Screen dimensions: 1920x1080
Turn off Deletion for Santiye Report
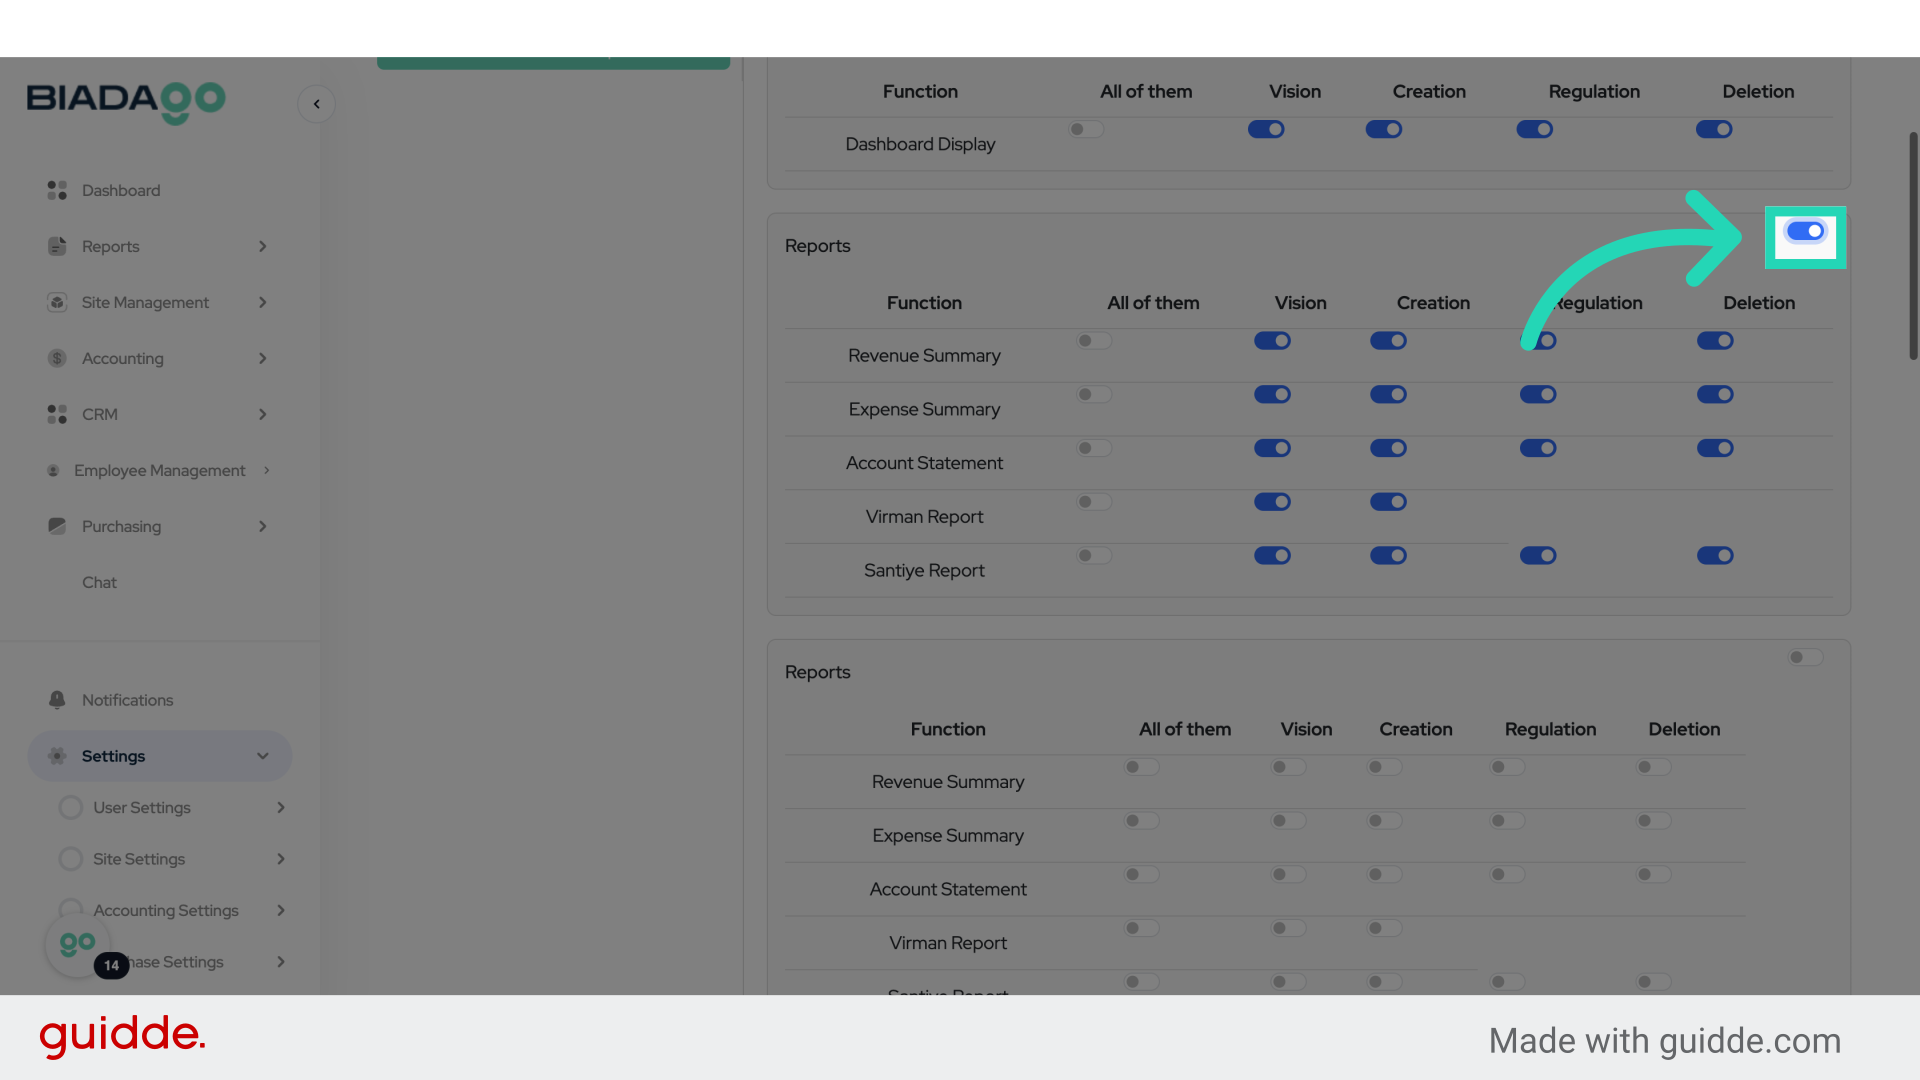click(x=1715, y=556)
